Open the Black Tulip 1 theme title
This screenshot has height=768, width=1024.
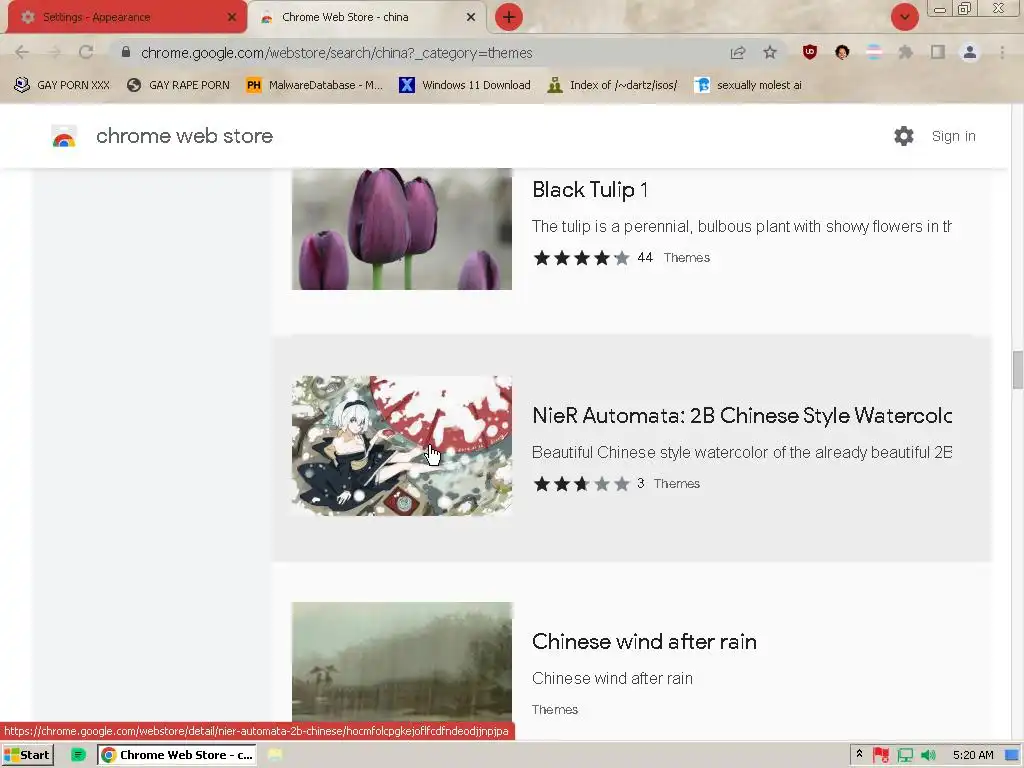coord(590,189)
